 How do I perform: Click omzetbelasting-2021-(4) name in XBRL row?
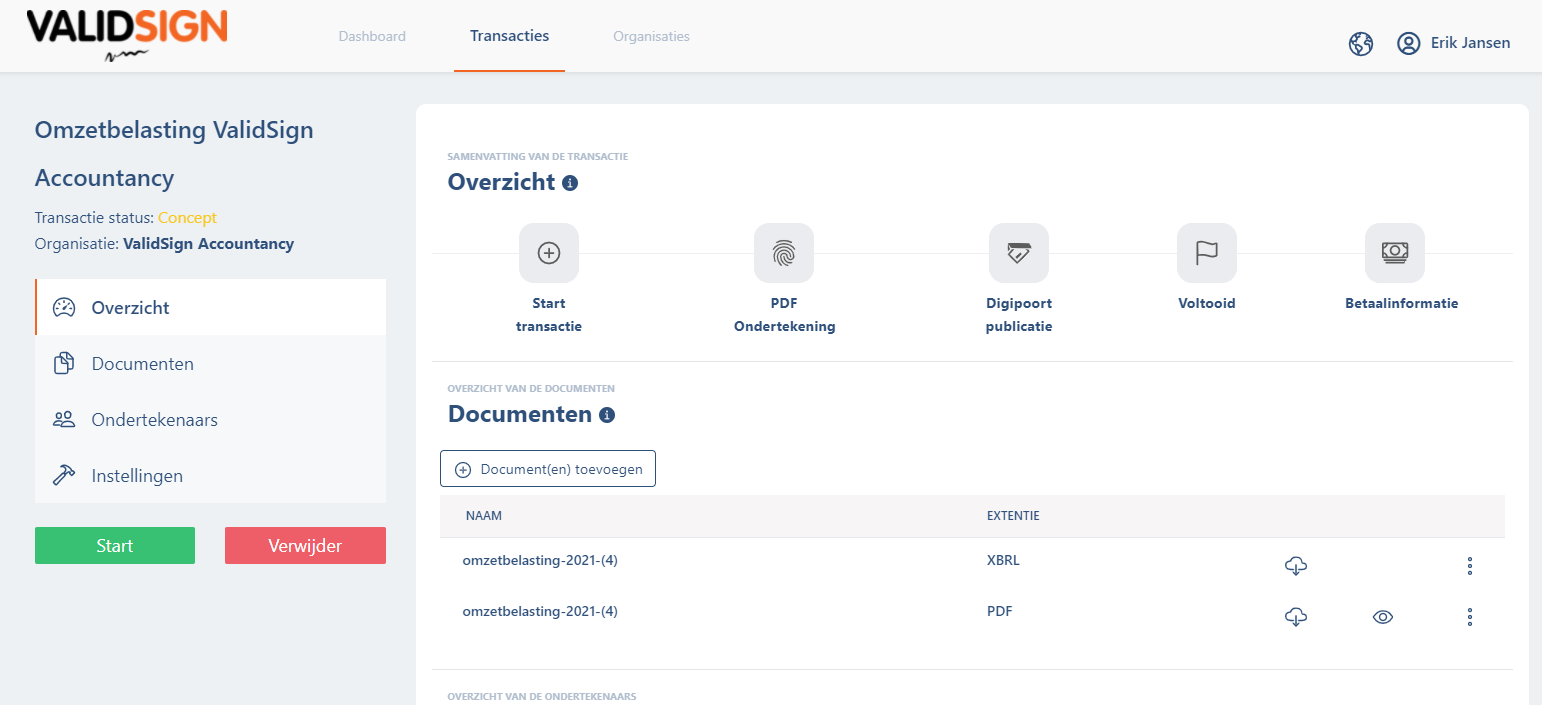(x=540, y=561)
